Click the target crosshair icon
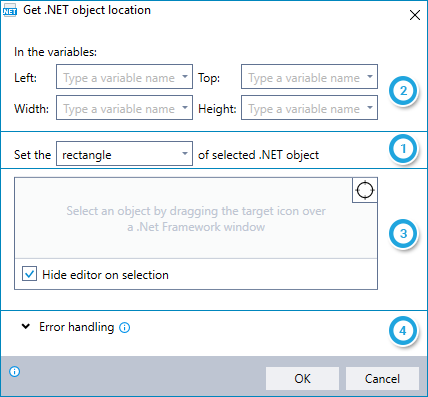428x397 pixels. pyautogui.click(x=365, y=190)
